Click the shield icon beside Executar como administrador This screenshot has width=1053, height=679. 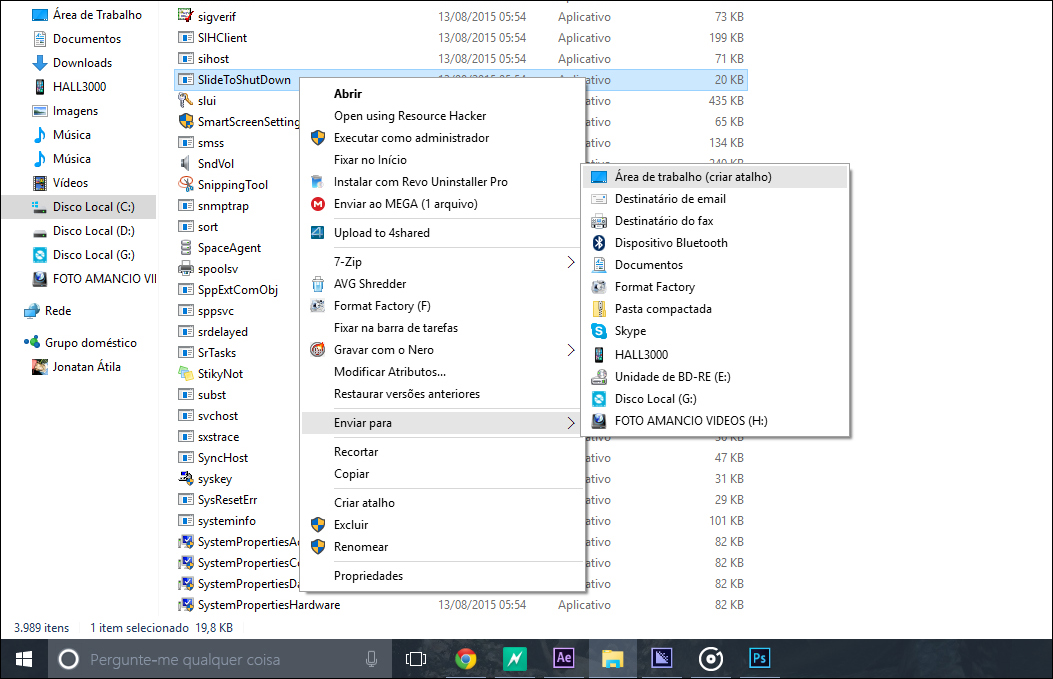318,138
